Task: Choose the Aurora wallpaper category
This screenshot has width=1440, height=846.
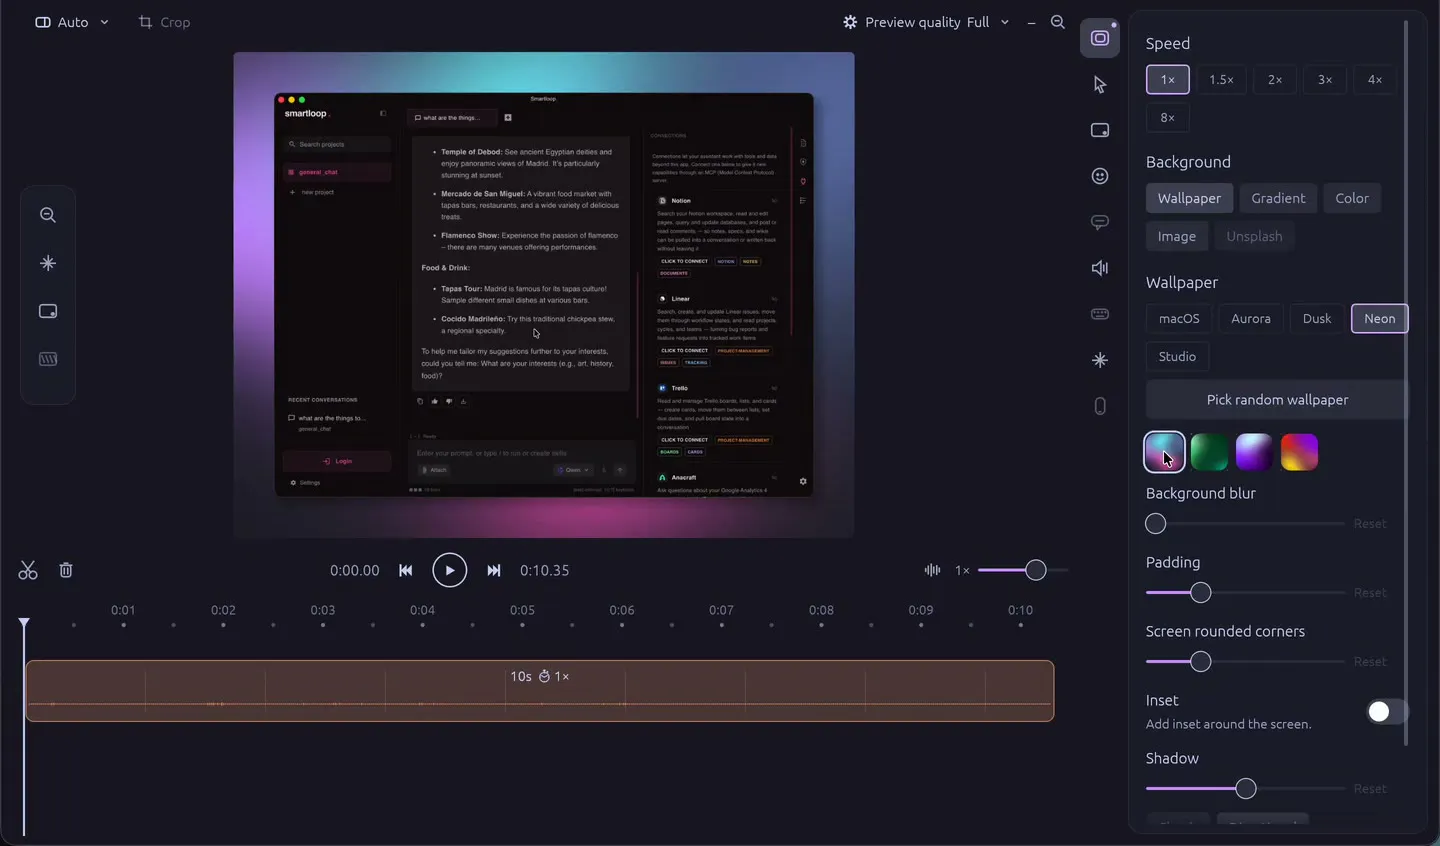Action: (x=1251, y=318)
